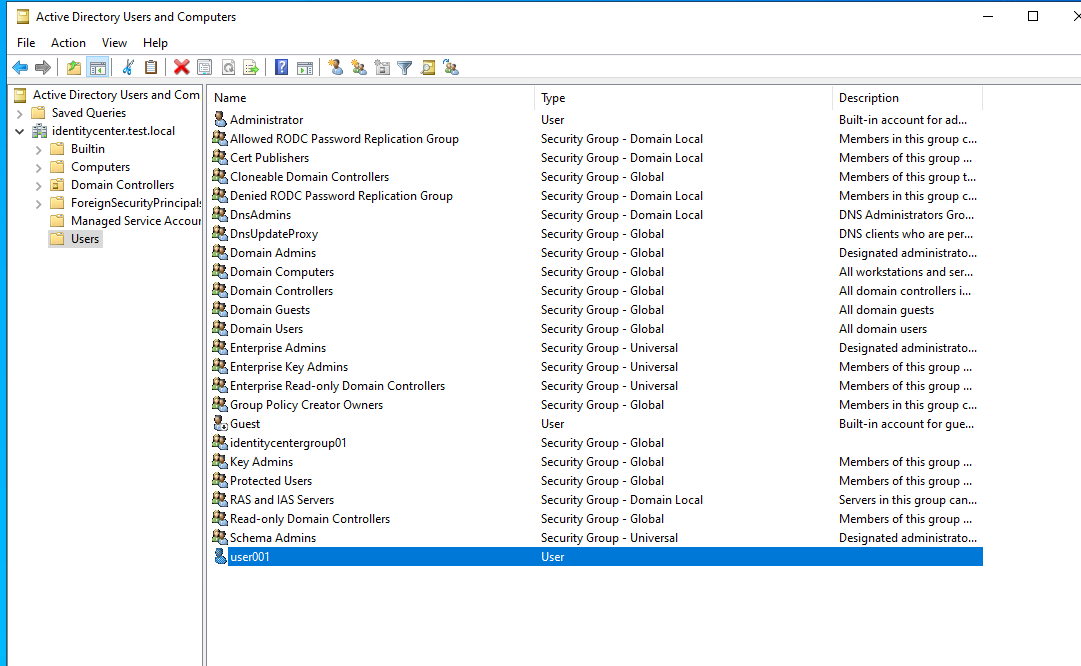
Task: Select Enterprise Read-only Domain Controllers group
Action: 337,385
